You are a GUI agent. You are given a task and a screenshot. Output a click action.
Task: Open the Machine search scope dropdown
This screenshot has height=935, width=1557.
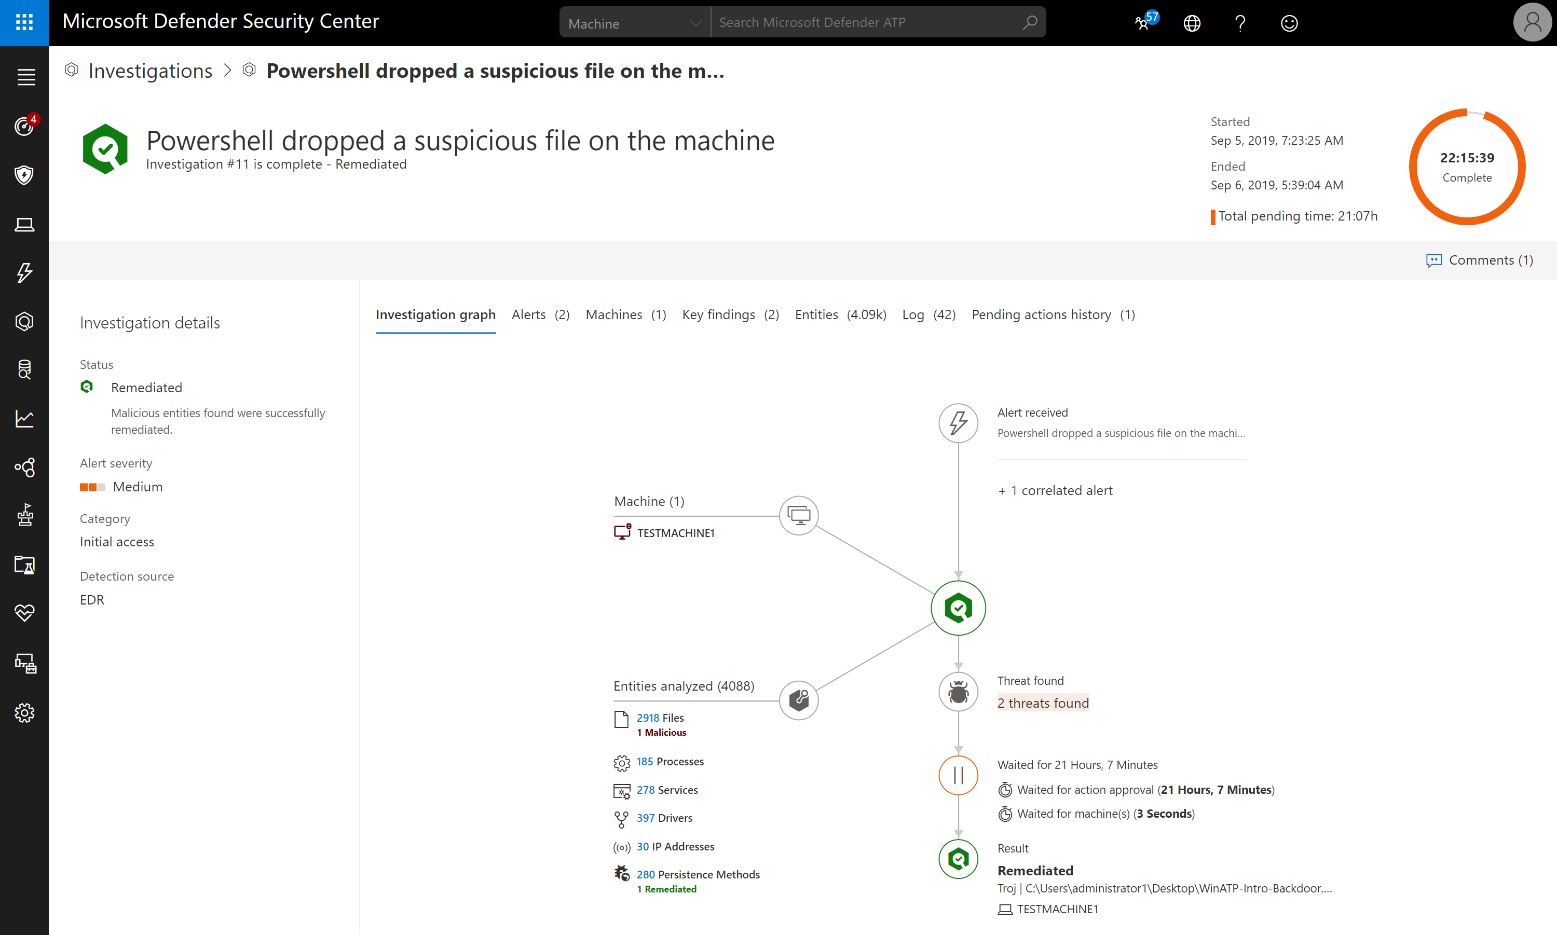pyautogui.click(x=634, y=23)
